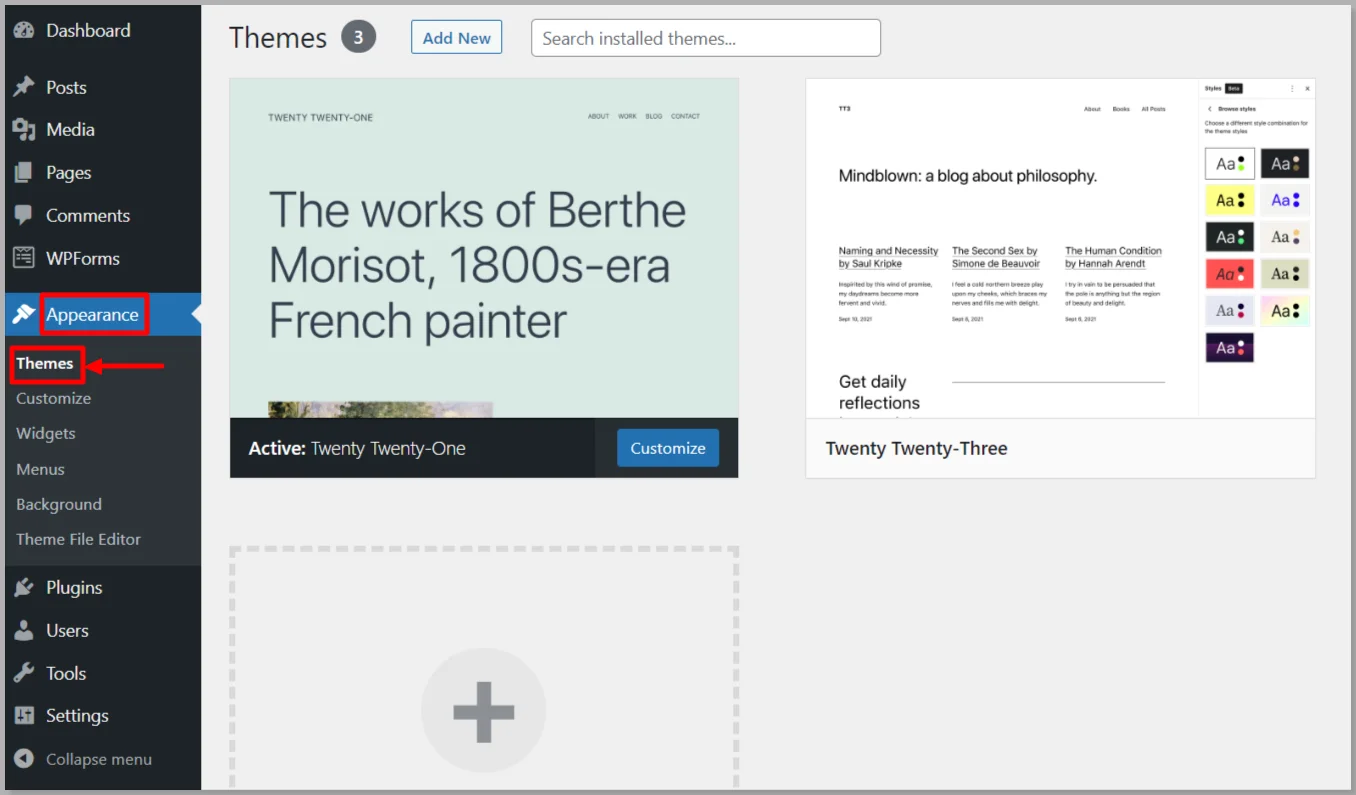Click the Settings sliders icon
Viewport: 1356px width, 795px height.
pos(24,716)
